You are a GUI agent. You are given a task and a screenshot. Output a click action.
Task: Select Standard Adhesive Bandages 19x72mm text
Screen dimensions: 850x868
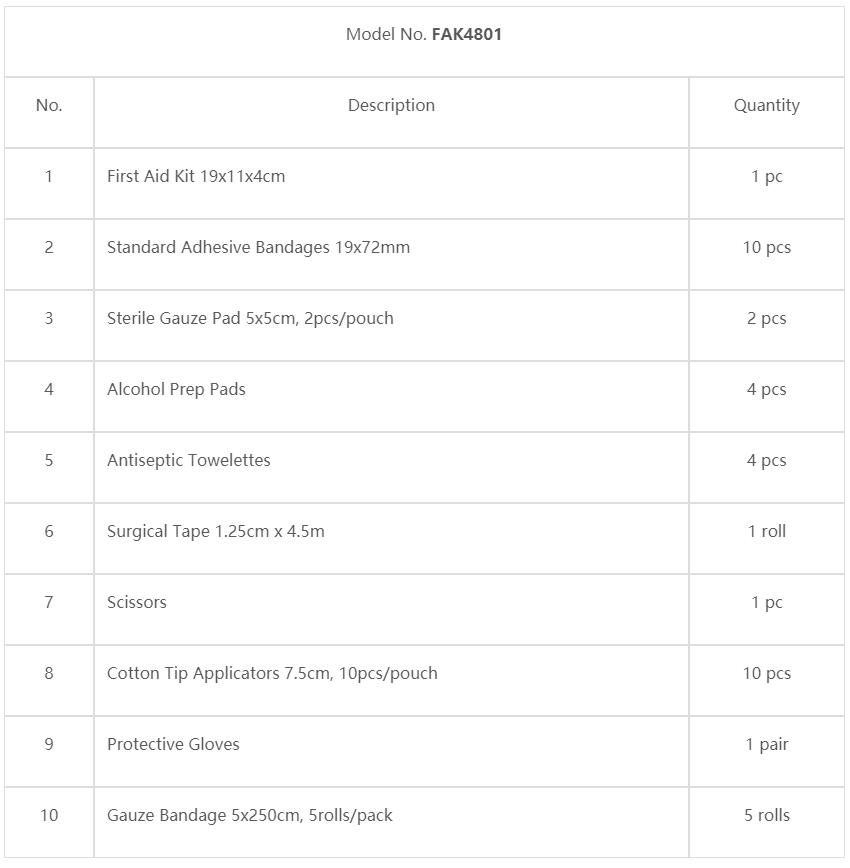(258, 247)
